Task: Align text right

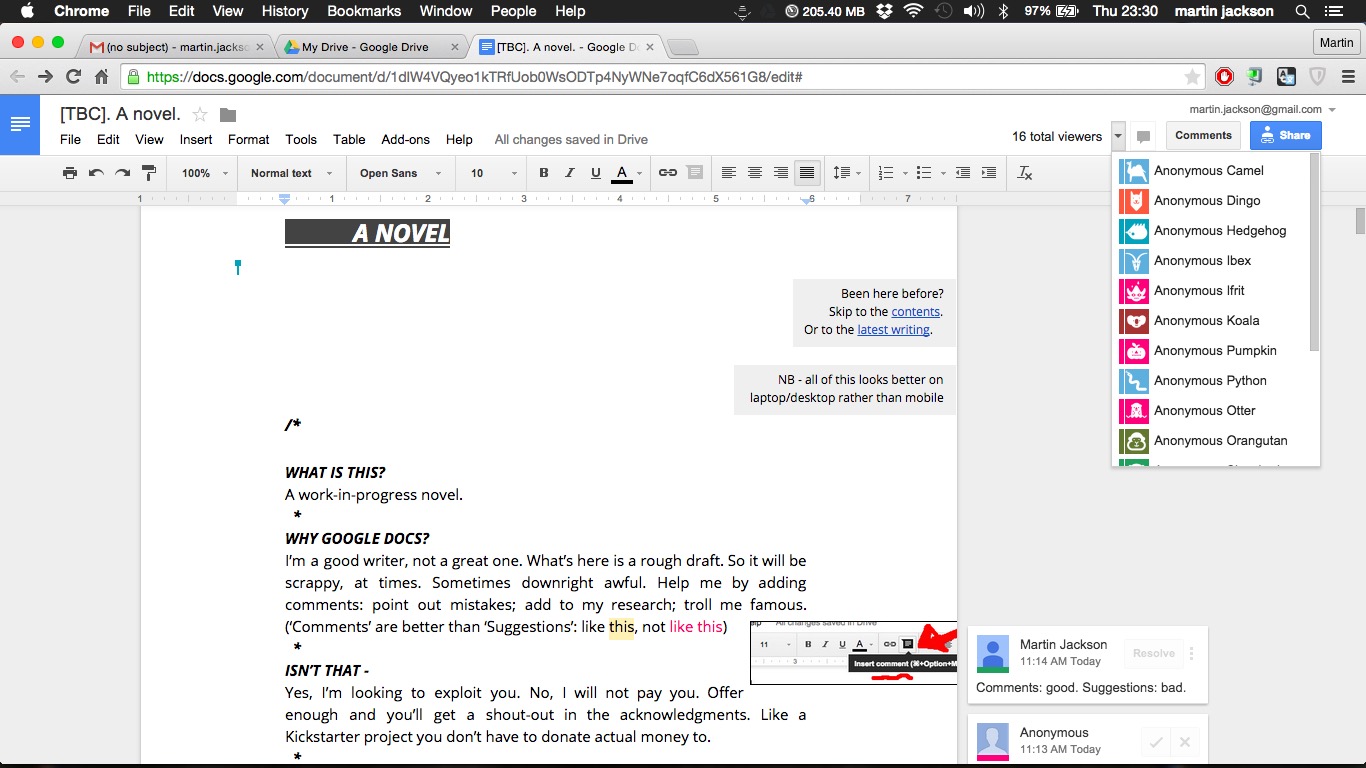Action: point(781,173)
